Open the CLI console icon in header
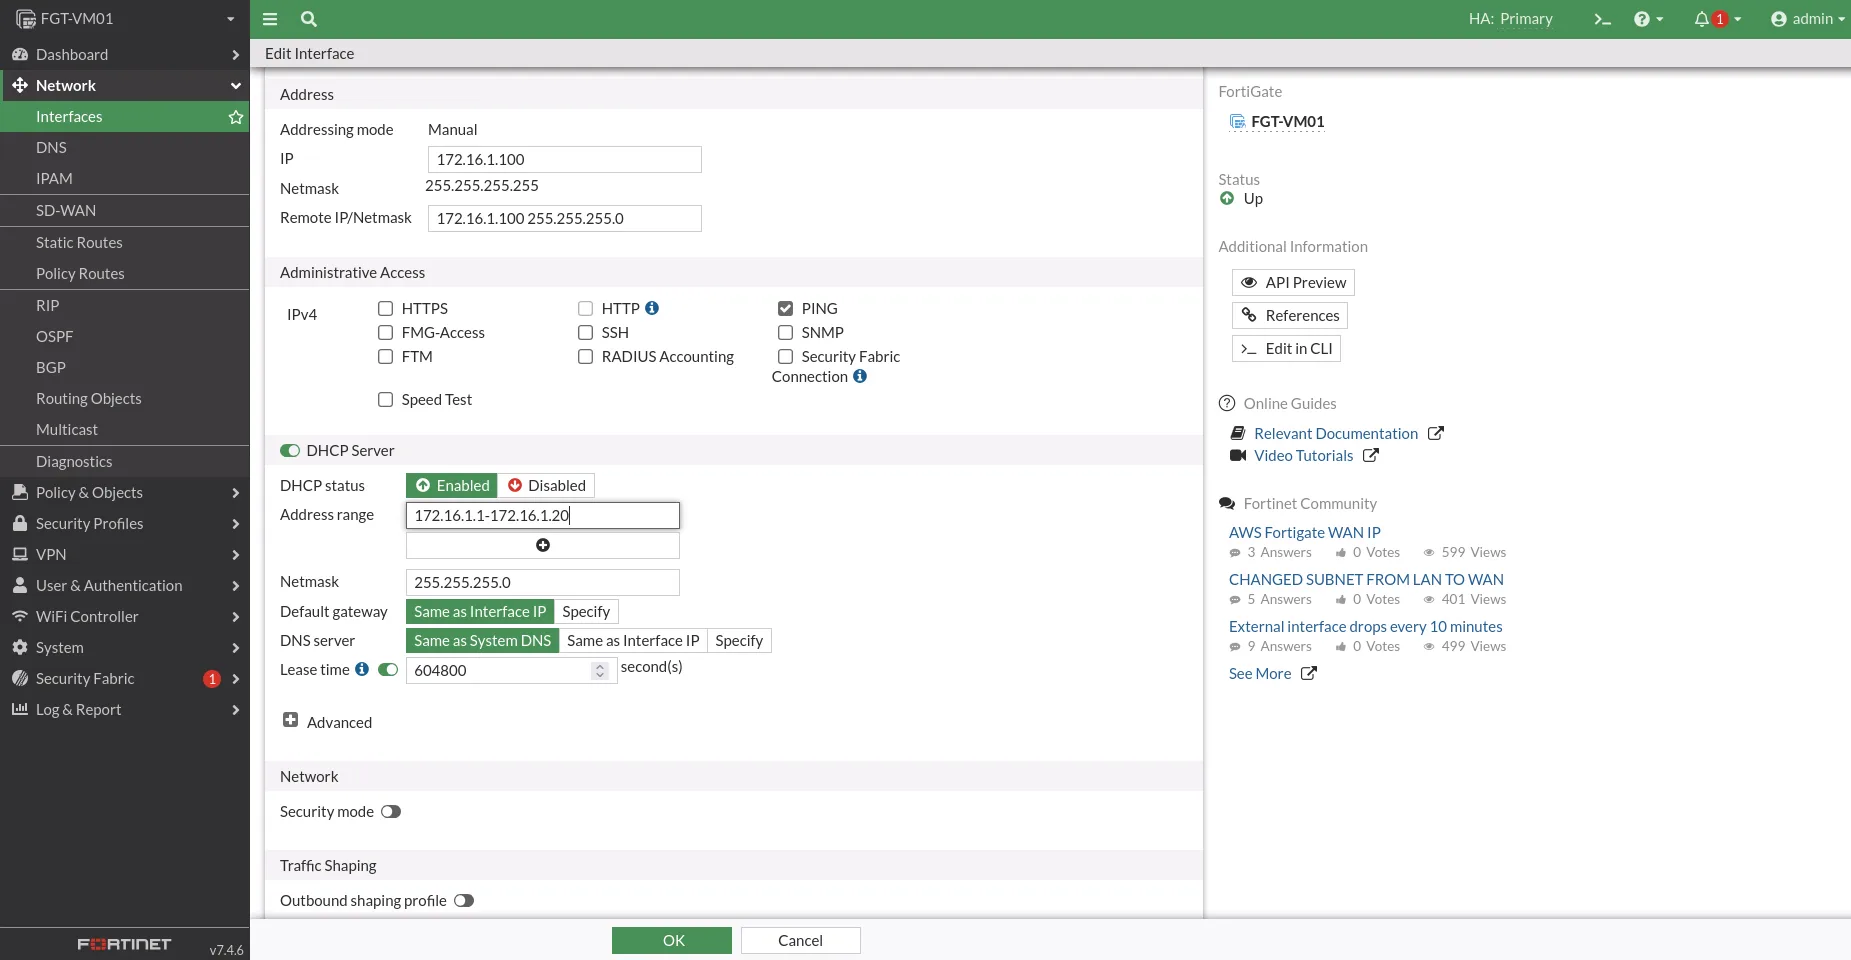Image resolution: width=1851 pixels, height=960 pixels. tap(1602, 19)
